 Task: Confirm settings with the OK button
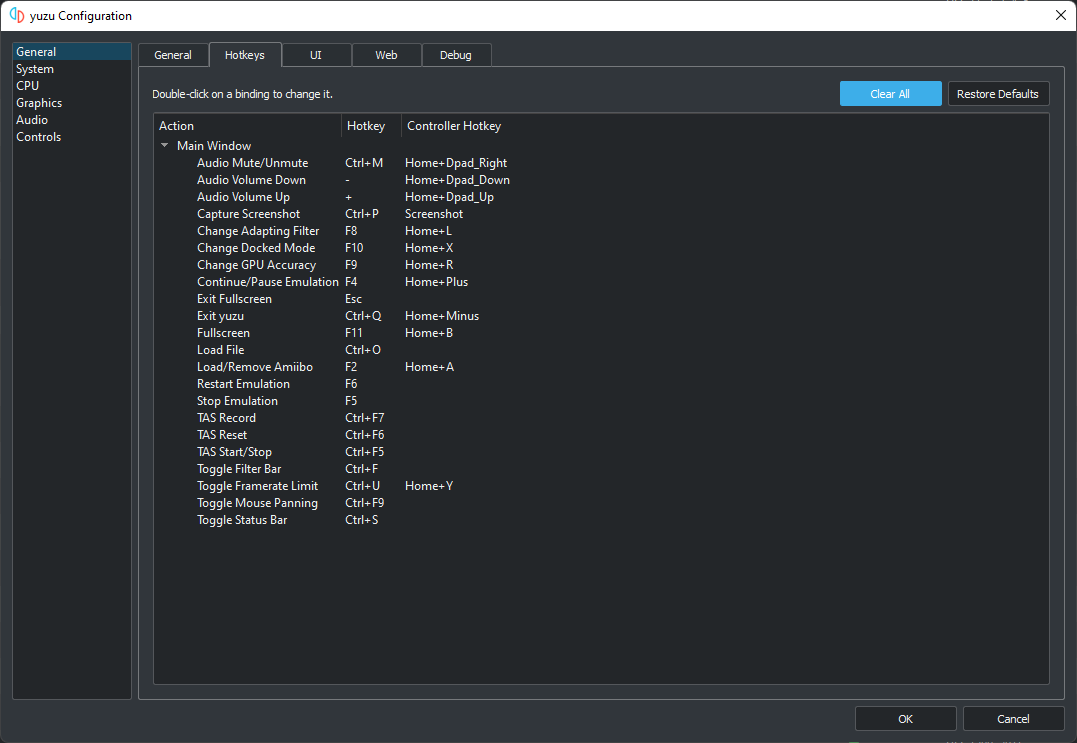pyautogui.click(x=905, y=718)
